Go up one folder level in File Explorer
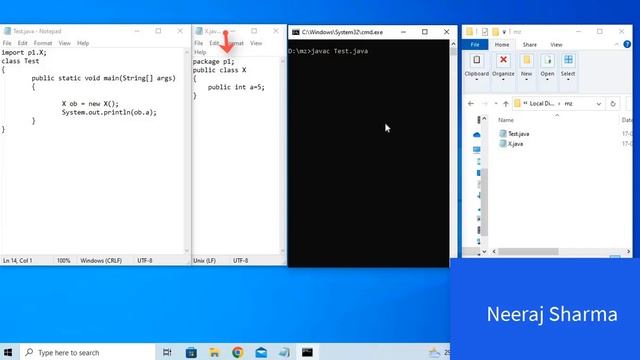Image resolution: width=640 pixels, height=360 pixels. 506,104
